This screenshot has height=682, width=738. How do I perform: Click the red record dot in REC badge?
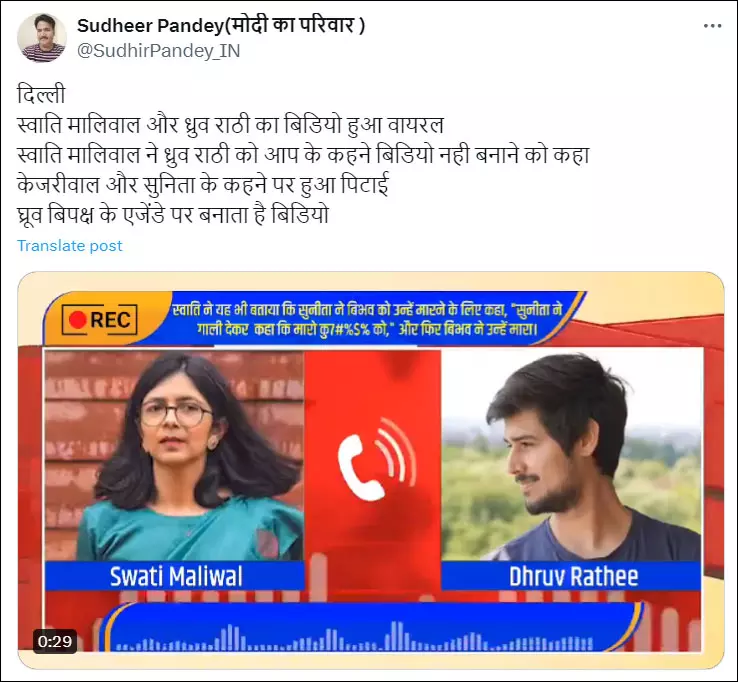77,320
